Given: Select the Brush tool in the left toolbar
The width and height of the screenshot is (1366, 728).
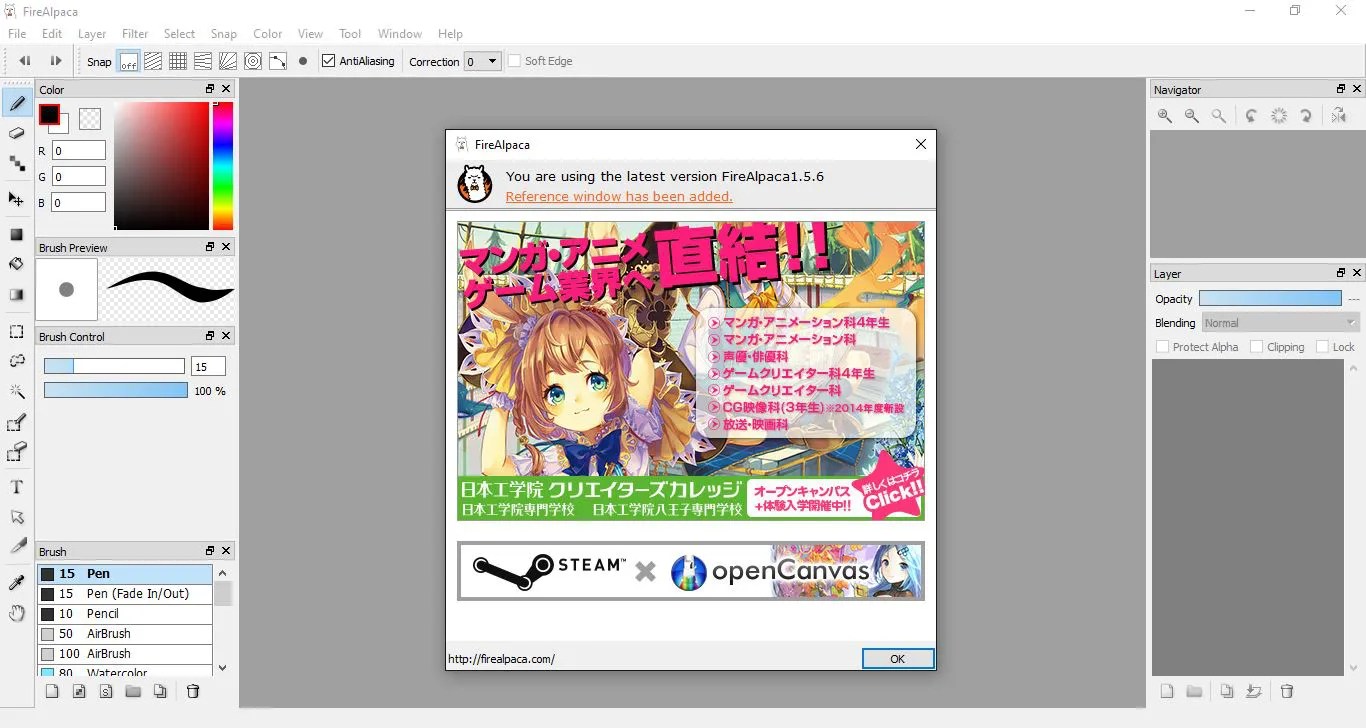Looking at the screenshot, I should click(17, 102).
